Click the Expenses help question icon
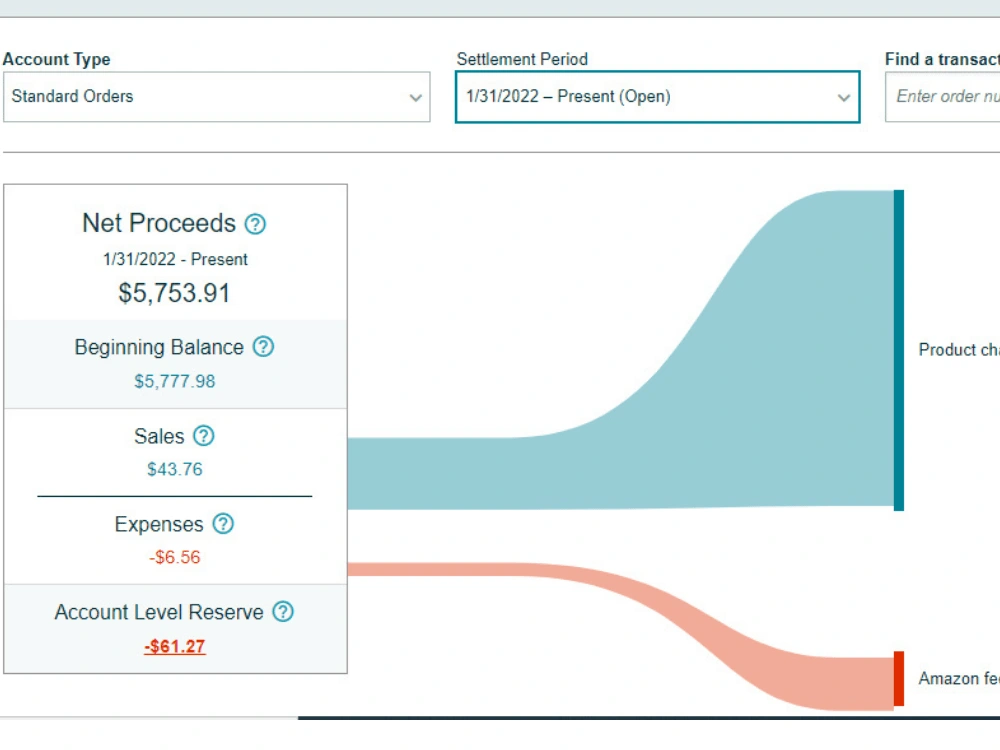This screenshot has height=750, width=1000. click(x=223, y=524)
